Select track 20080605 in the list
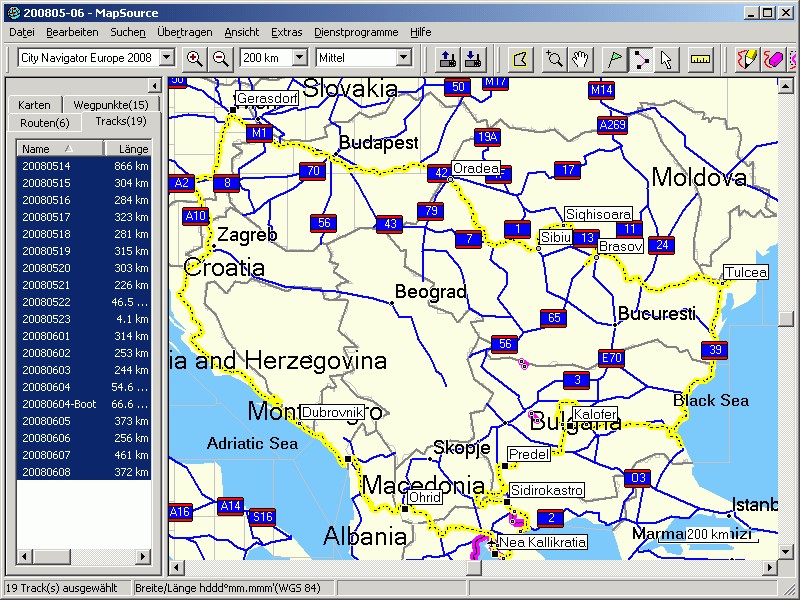Viewport: 800px width, 600px height. [x=84, y=421]
